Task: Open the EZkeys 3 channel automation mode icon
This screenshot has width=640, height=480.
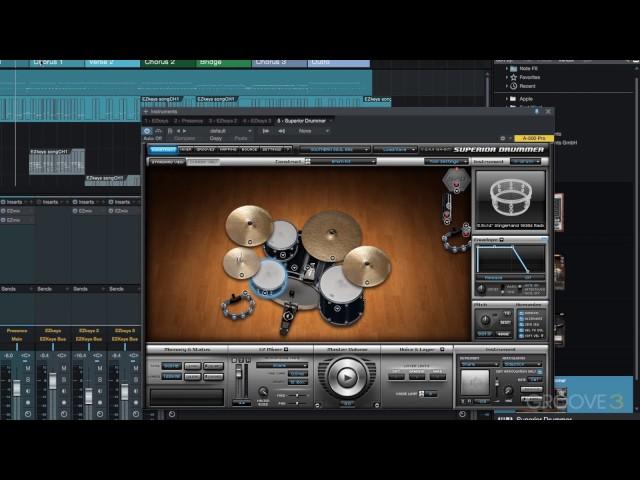Action: click(136, 414)
